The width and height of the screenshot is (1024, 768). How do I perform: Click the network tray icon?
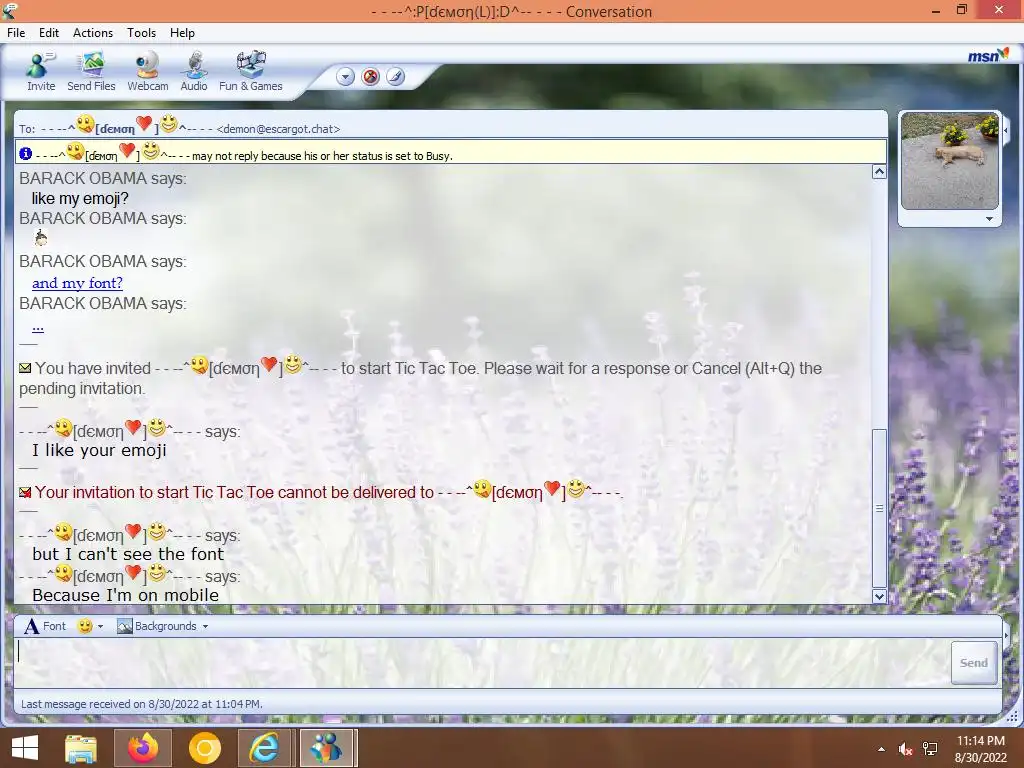click(930, 749)
